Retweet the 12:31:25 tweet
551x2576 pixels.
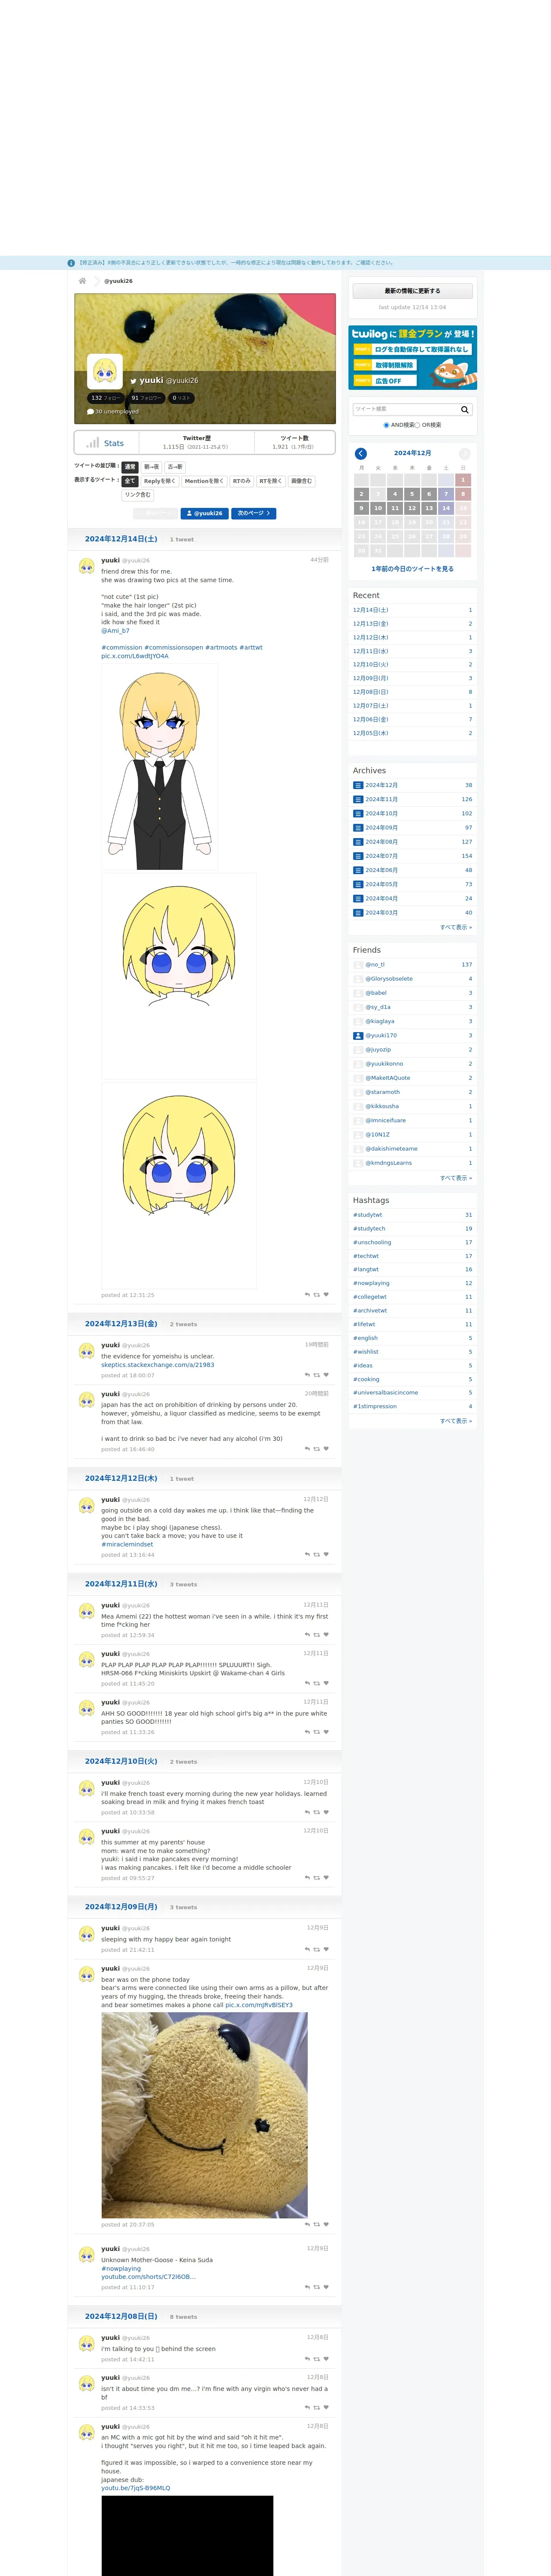pyautogui.click(x=317, y=1294)
